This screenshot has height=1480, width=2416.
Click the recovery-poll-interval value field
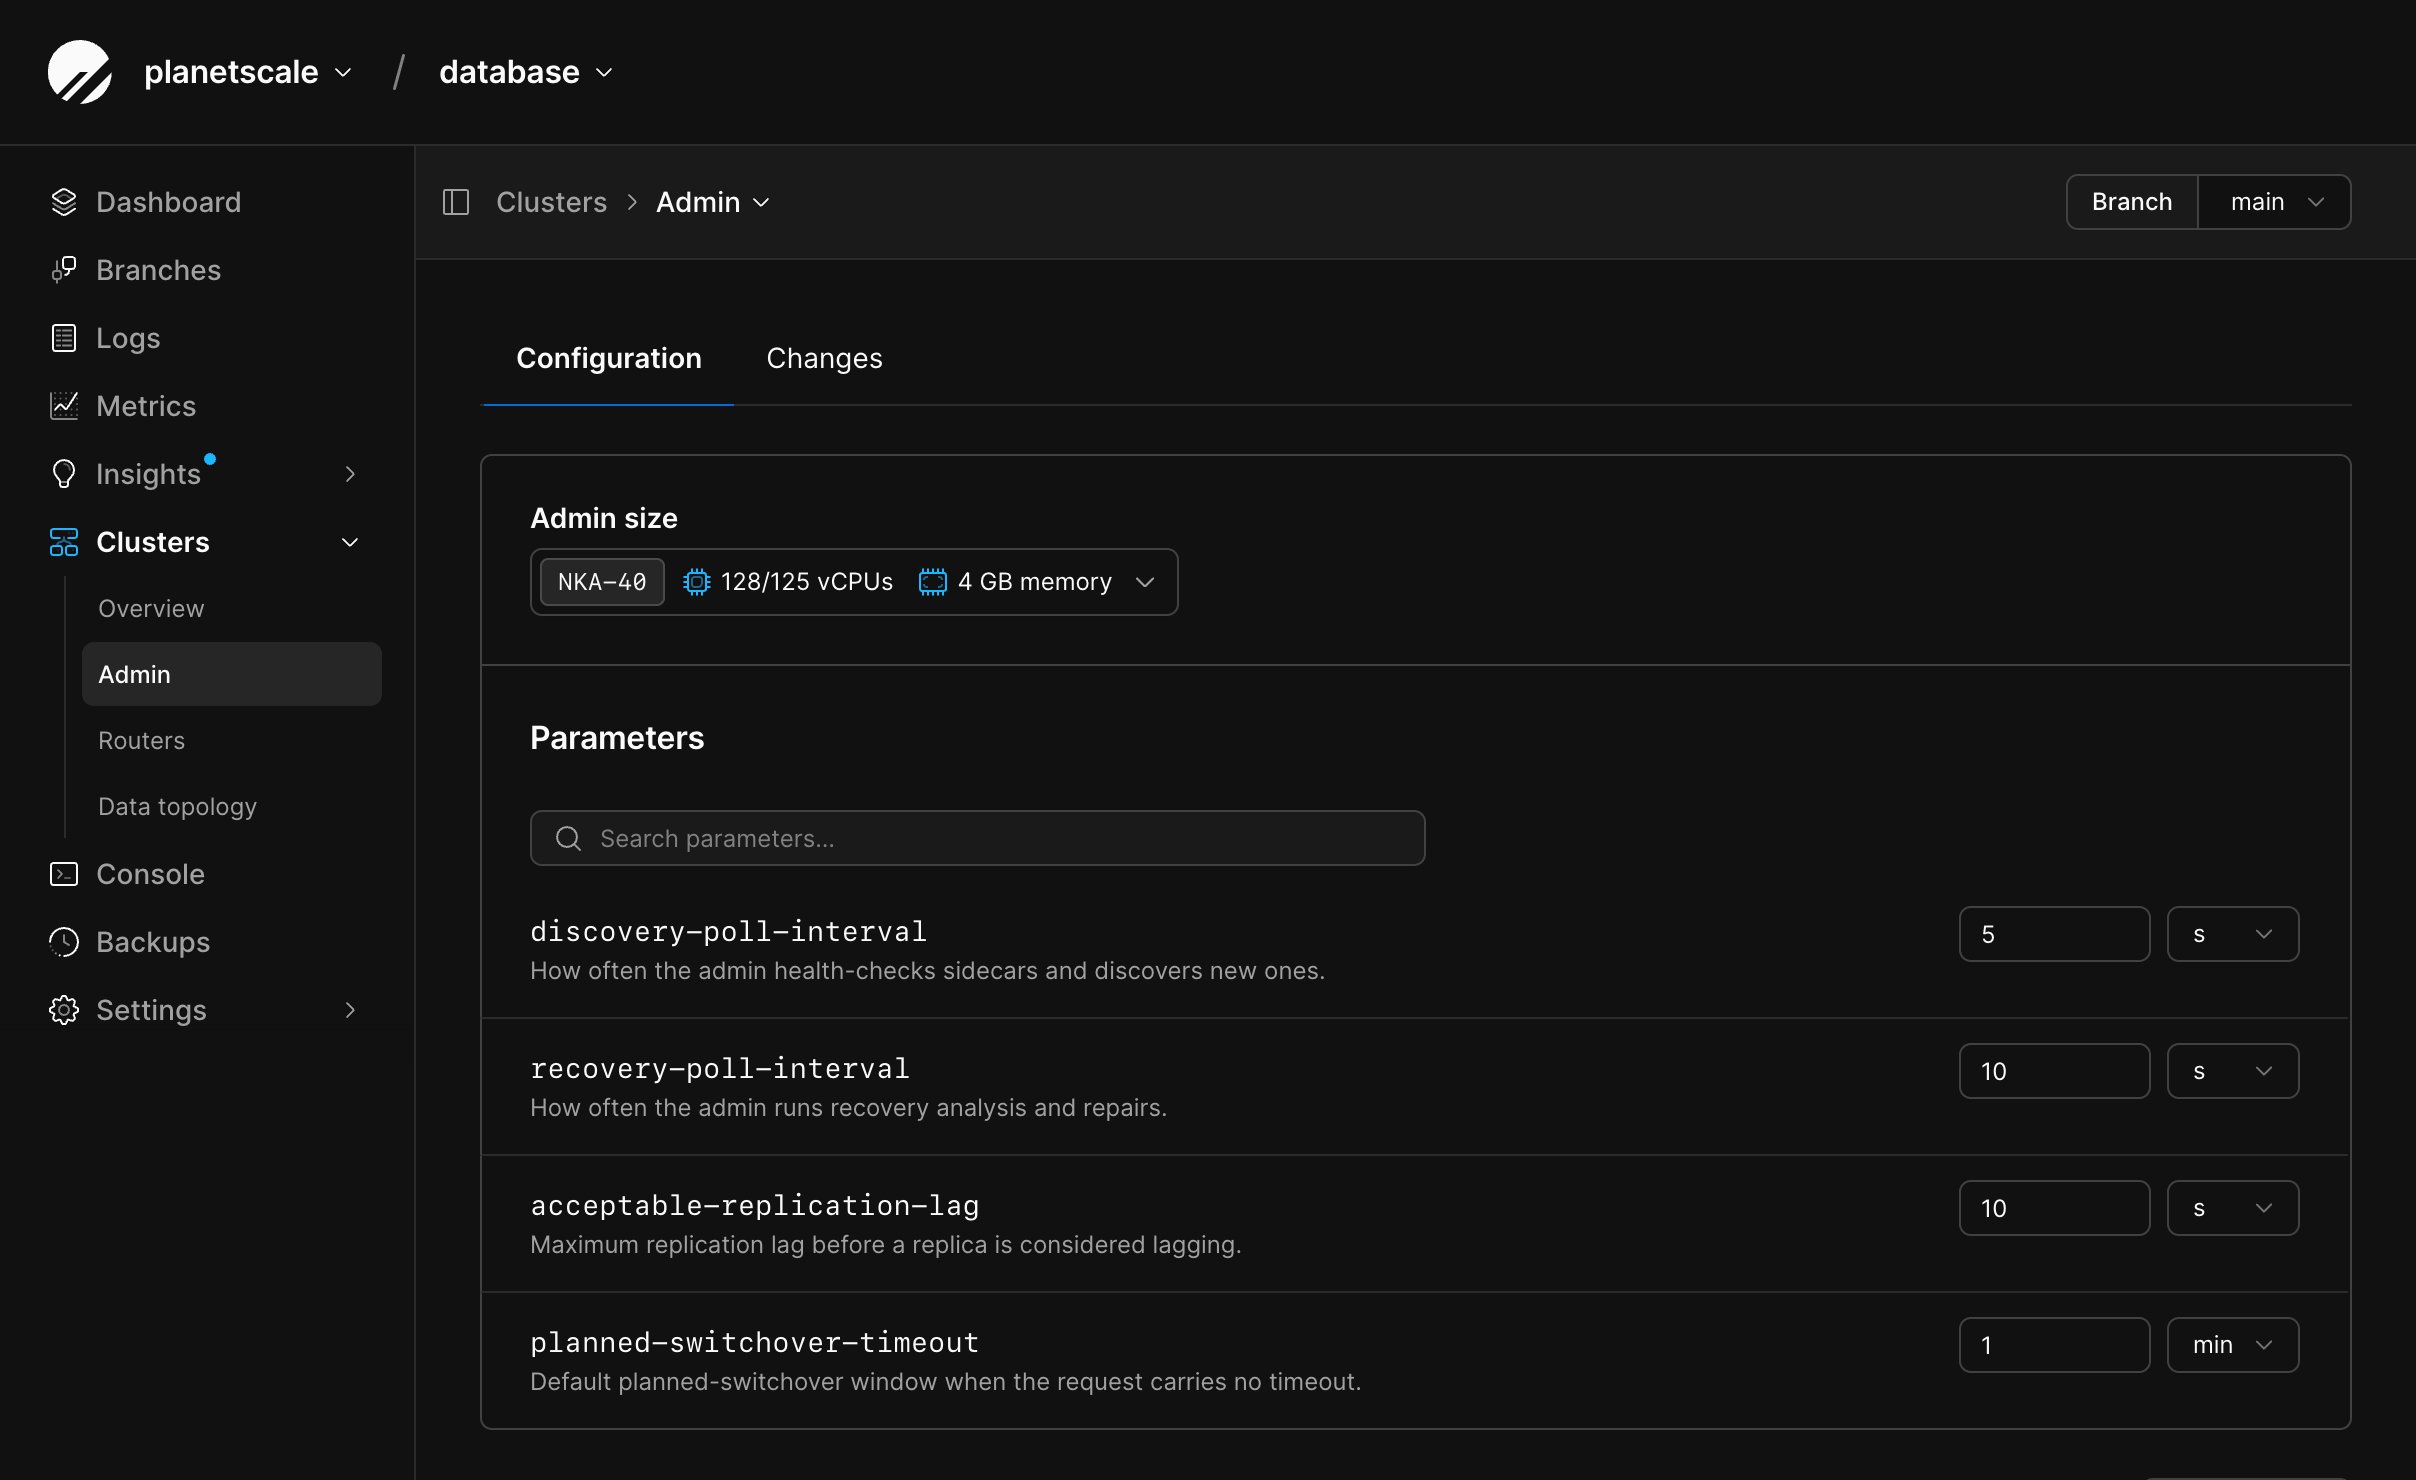click(2055, 1071)
